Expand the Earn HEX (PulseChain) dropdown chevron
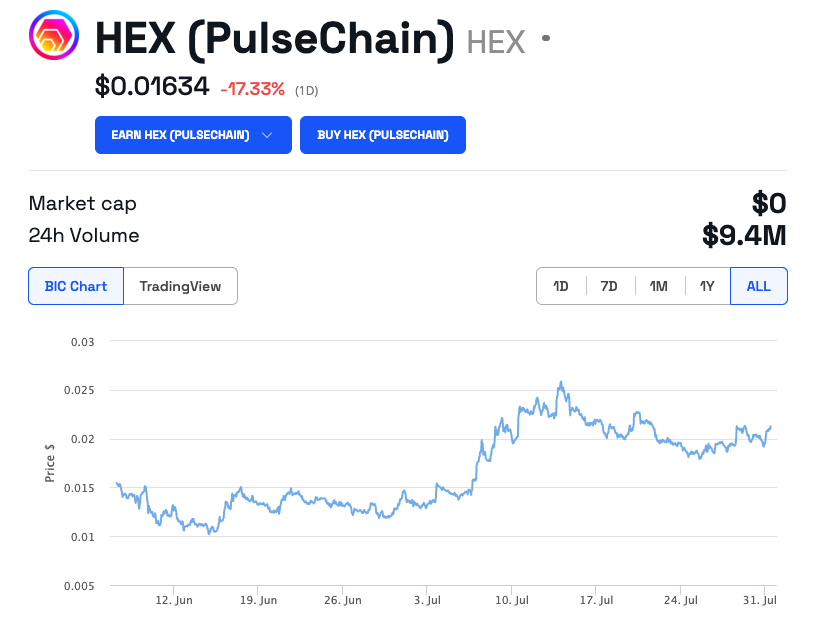Screen dimensions: 833x642 (x=267, y=135)
